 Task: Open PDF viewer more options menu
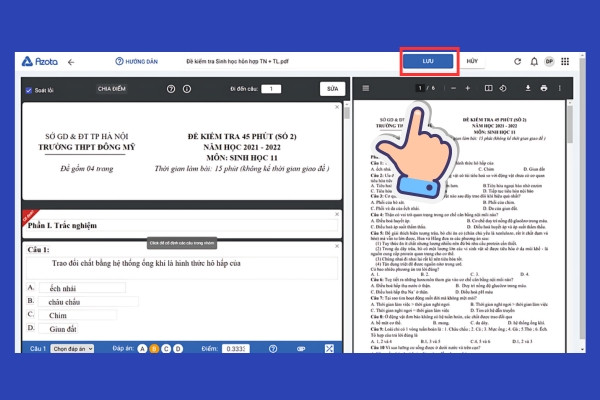[559, 88]
